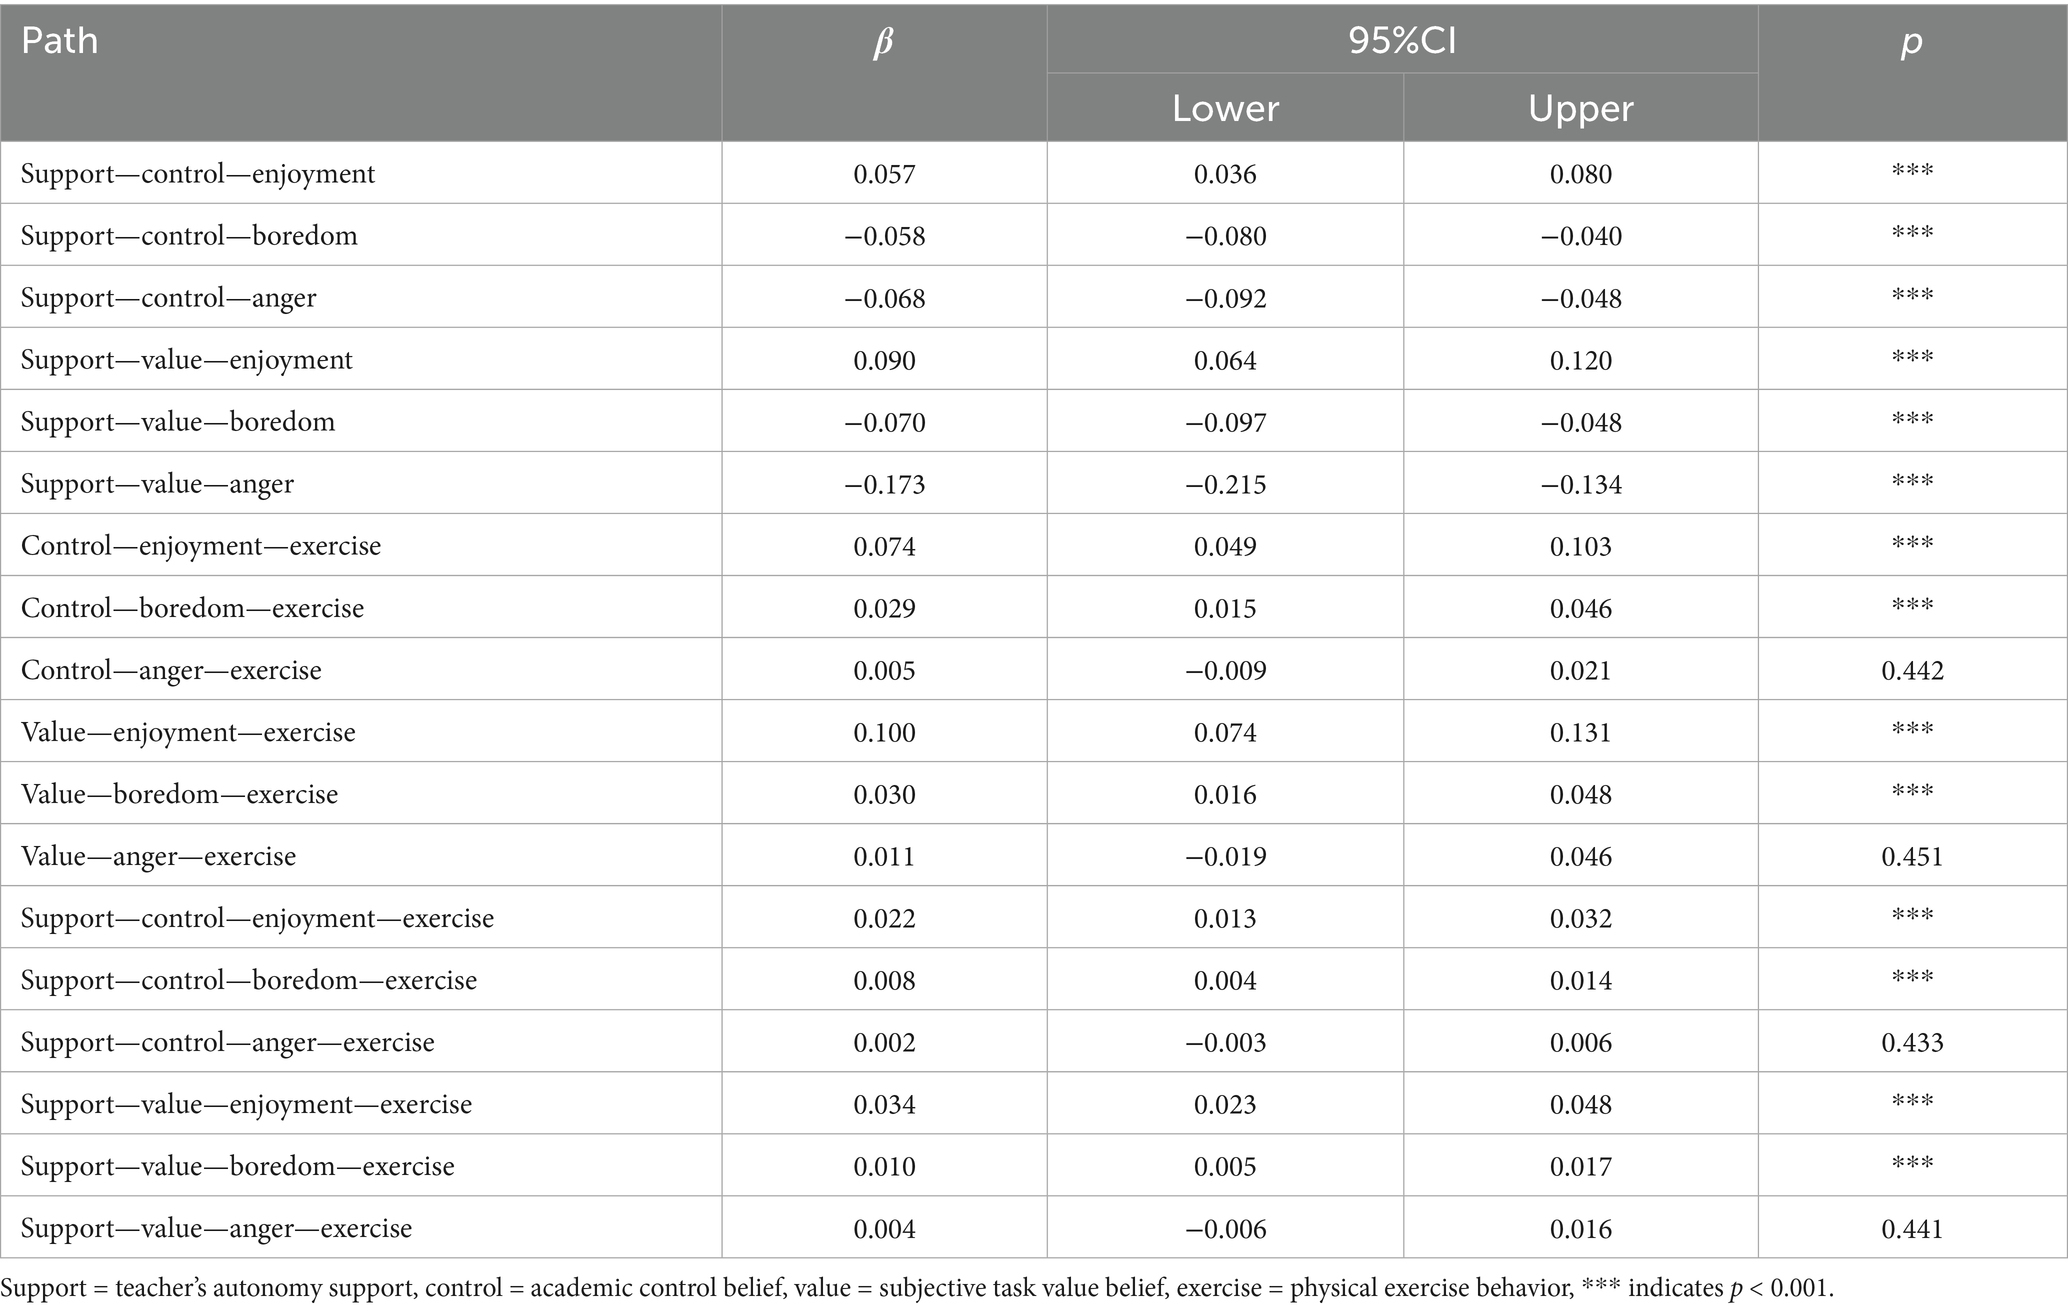The width and height of the screenshot is (2068, 1313).
Task: Select the Support—value—boredom—exercise path cell
Action: tap(237, 1166)
